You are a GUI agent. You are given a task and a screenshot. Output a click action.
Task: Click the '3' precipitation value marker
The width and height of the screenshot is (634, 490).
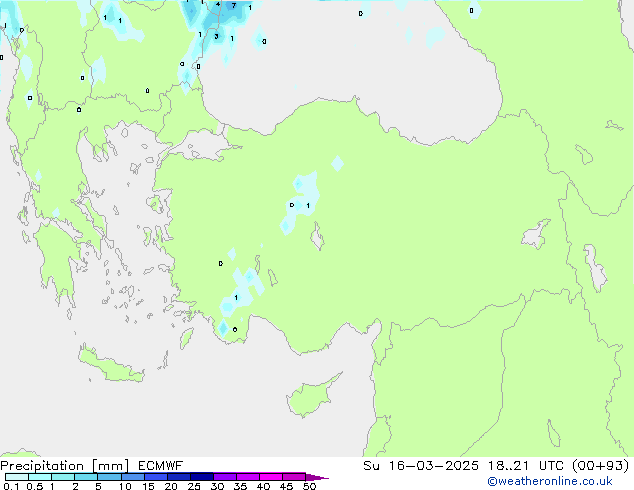[216, 36]
